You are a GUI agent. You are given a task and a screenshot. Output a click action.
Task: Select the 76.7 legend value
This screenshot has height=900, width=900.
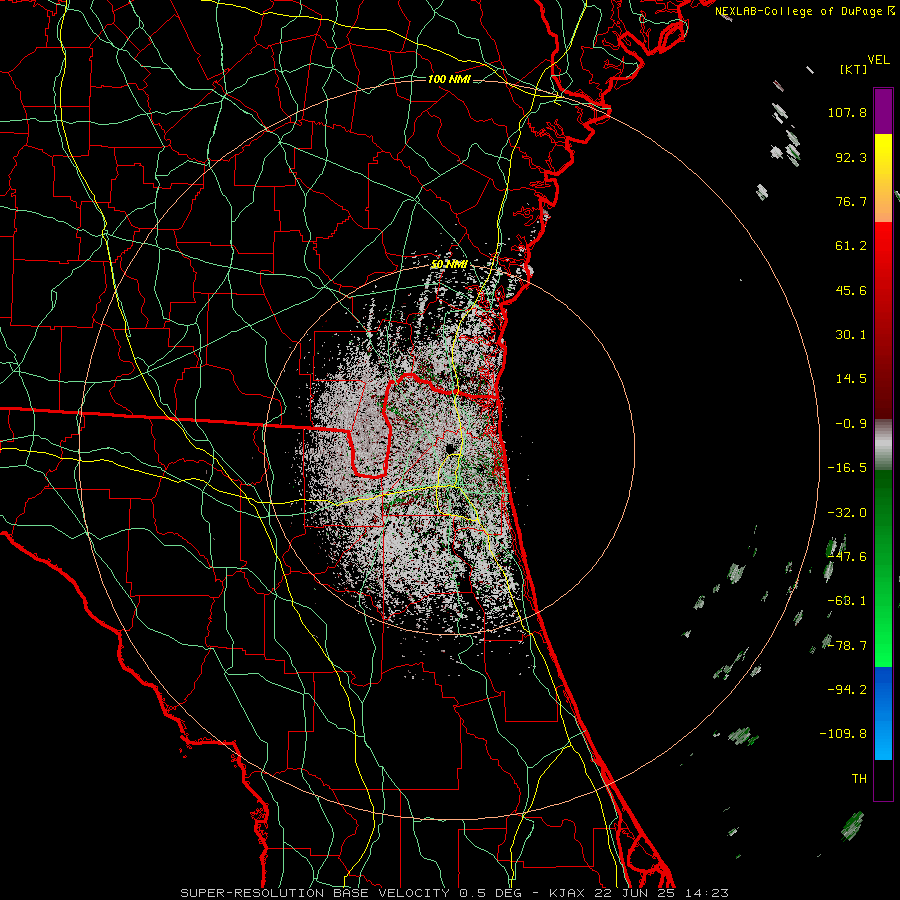[x=851, y=201]
